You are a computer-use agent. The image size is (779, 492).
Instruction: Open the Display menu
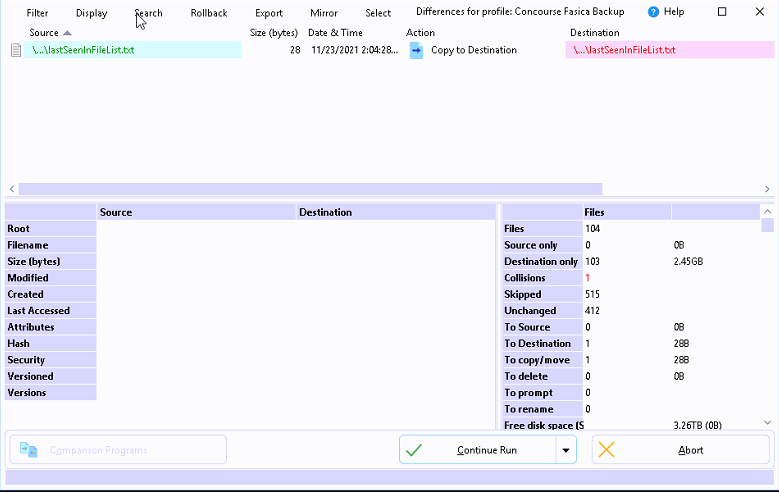point(91,13)
